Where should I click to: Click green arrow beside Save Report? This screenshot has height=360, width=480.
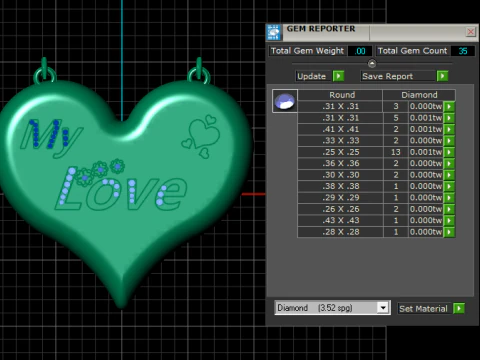click(442, 76)
